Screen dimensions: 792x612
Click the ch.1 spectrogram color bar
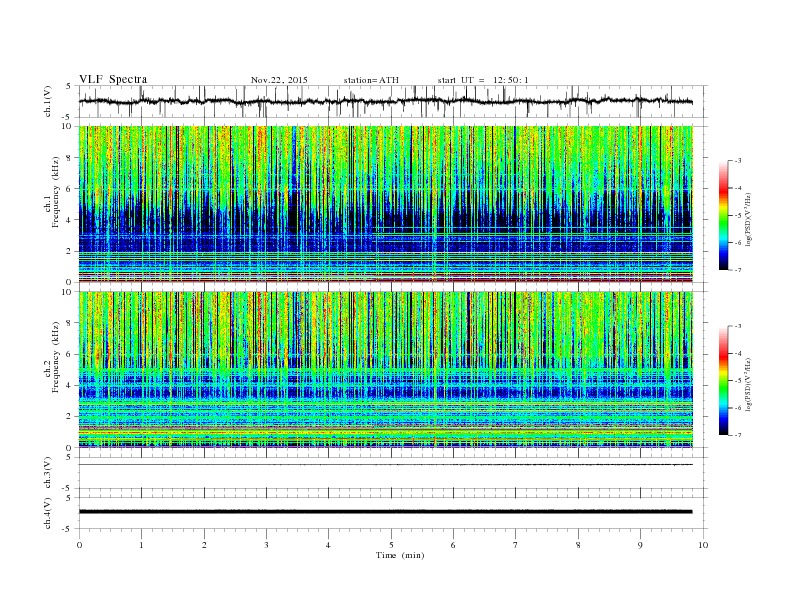coord(723,216)
